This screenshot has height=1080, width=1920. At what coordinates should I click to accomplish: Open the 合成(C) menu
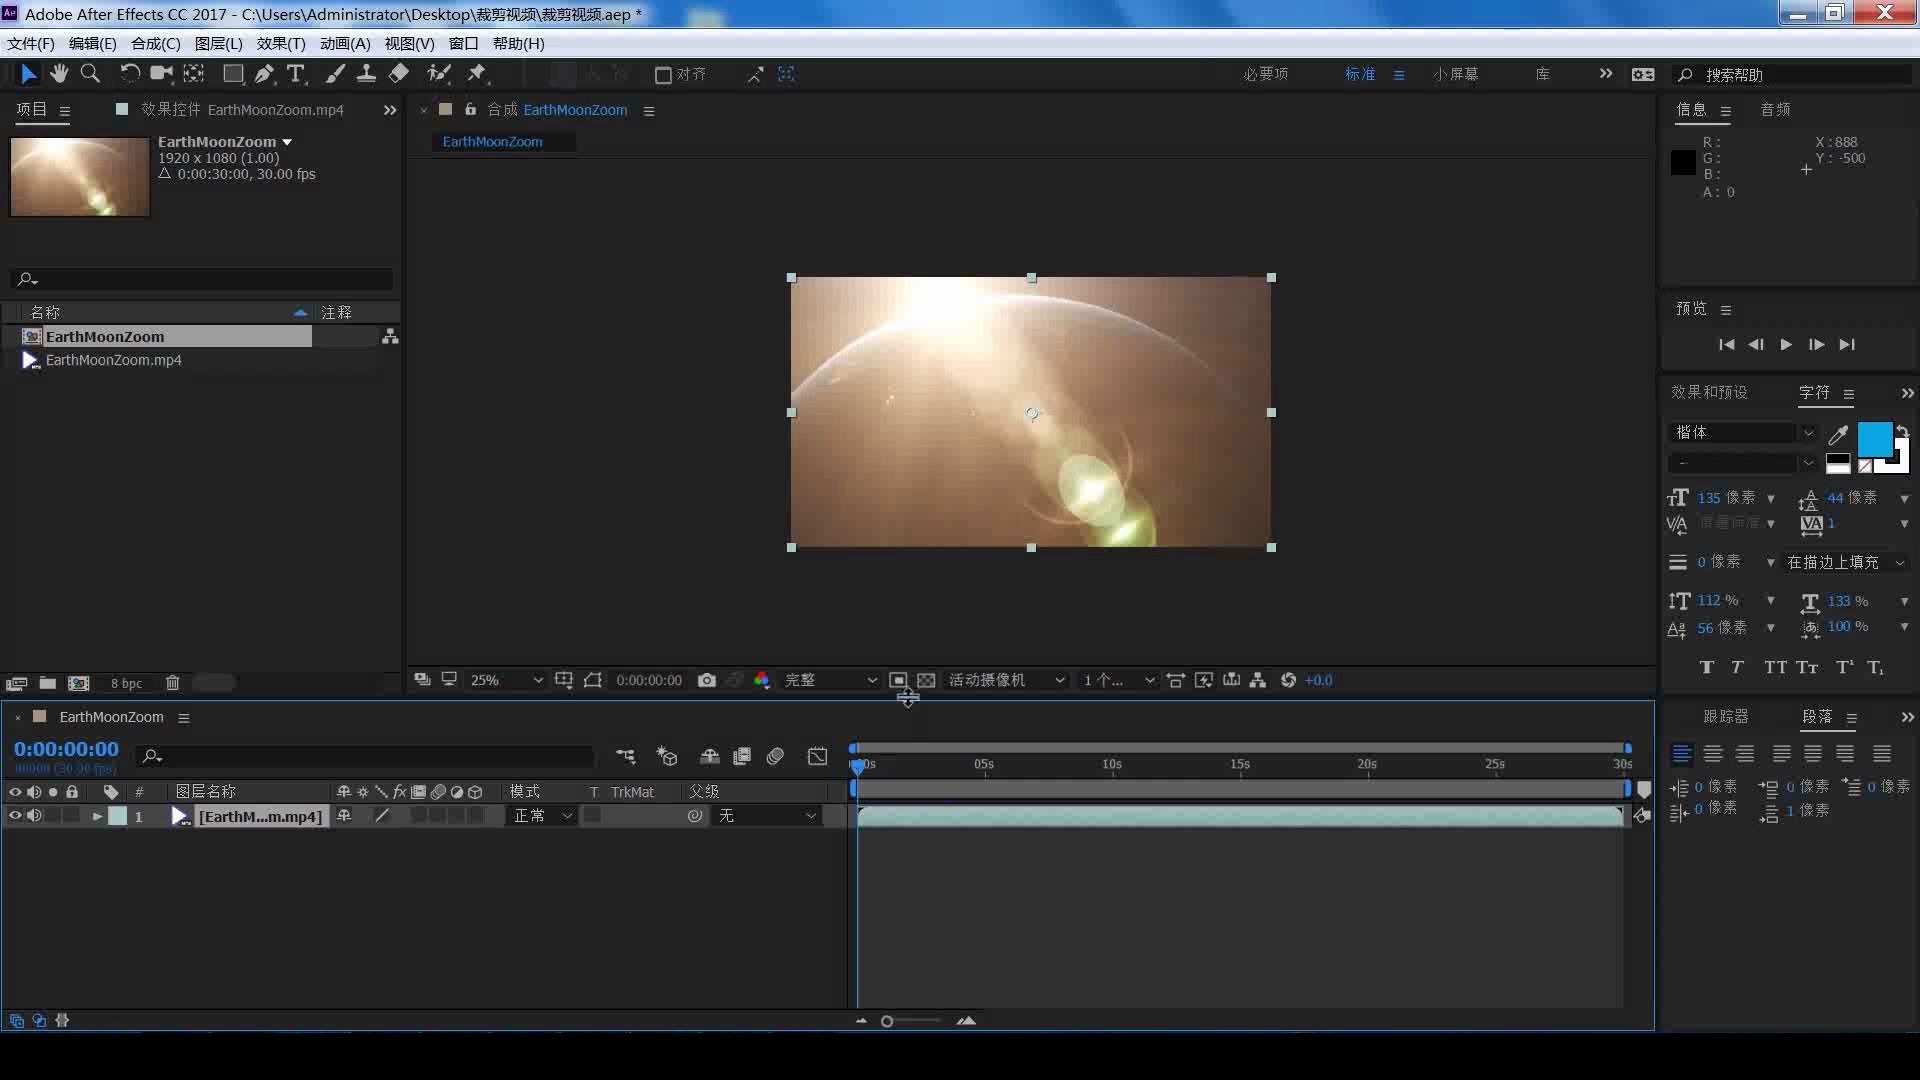coord(155,44)
